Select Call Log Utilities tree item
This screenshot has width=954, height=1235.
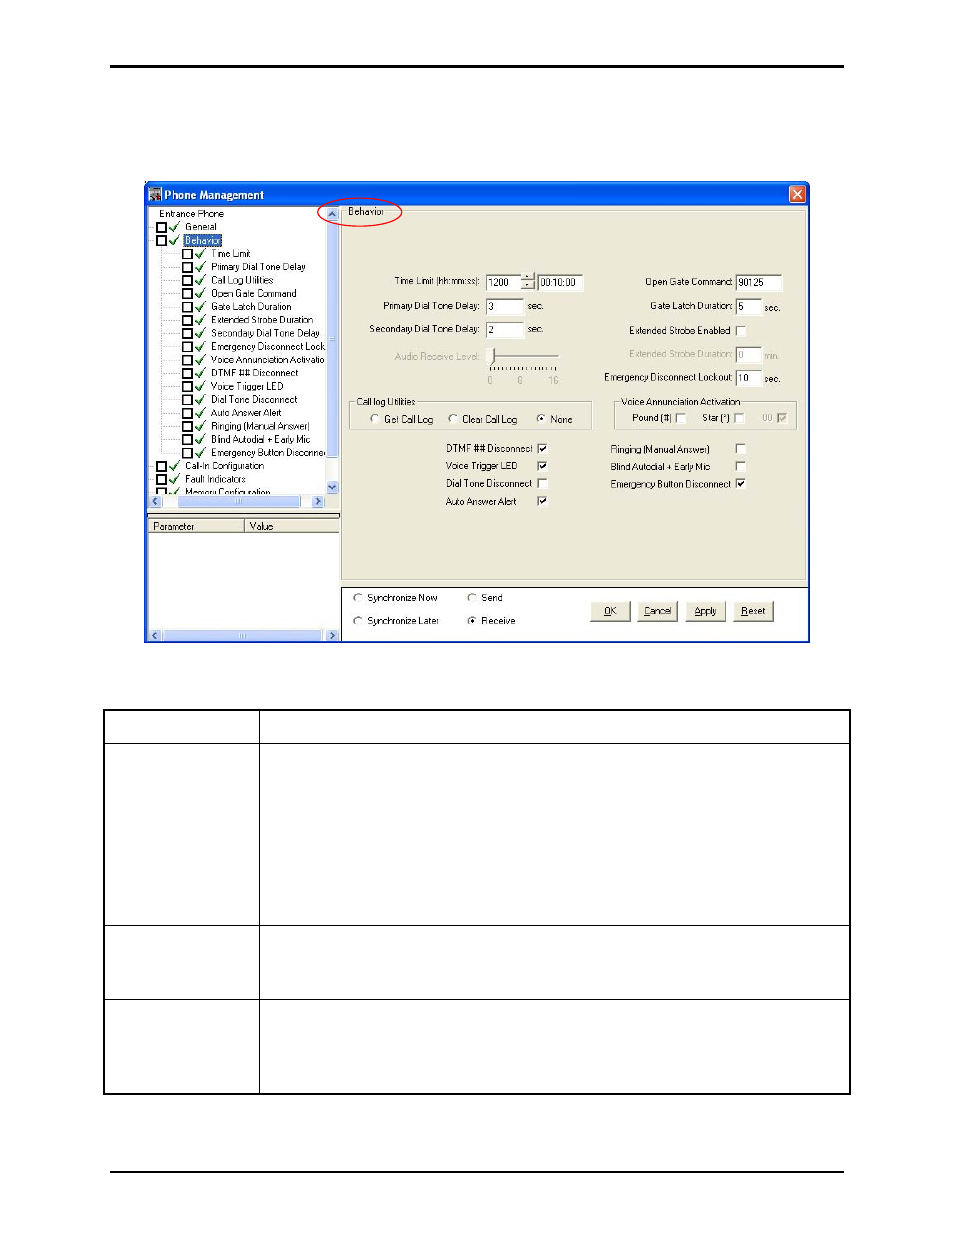click(242, 280)
